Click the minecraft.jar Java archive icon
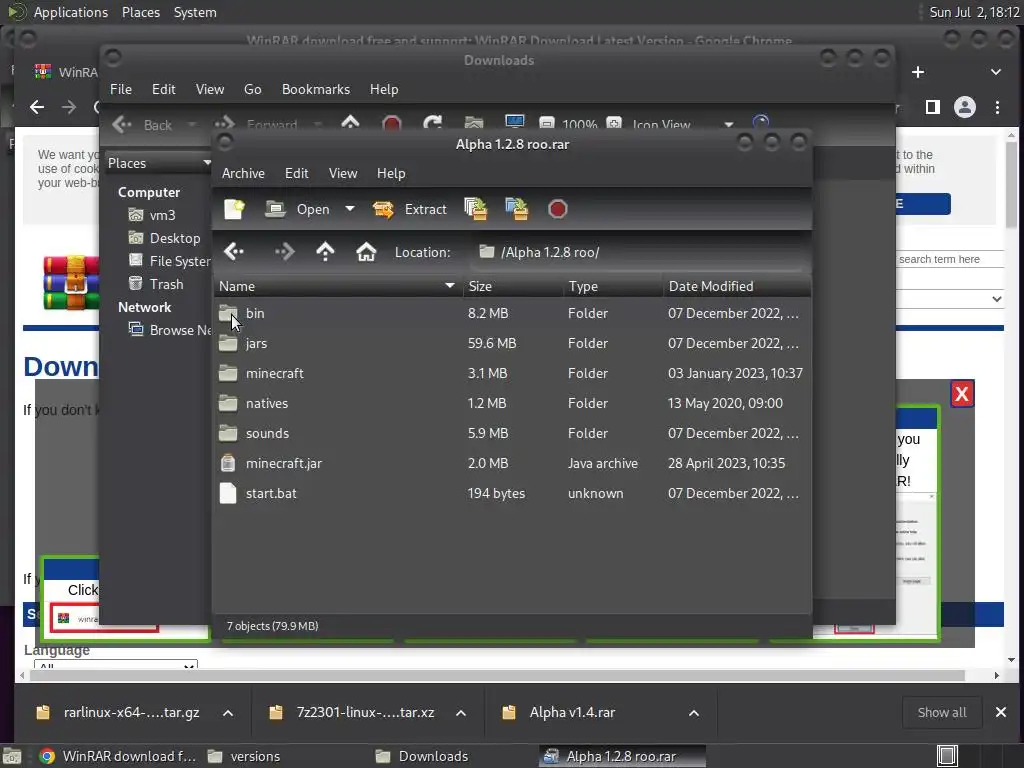1024x768 pixels. pos(228,463)
